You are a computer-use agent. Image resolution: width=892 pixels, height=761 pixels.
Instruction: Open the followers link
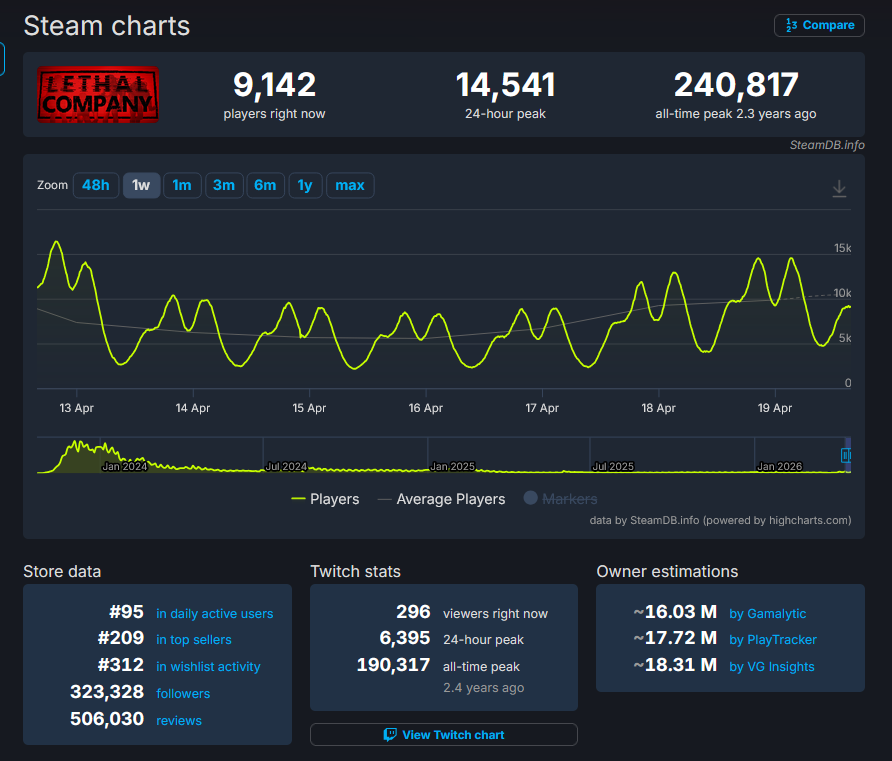183,693
